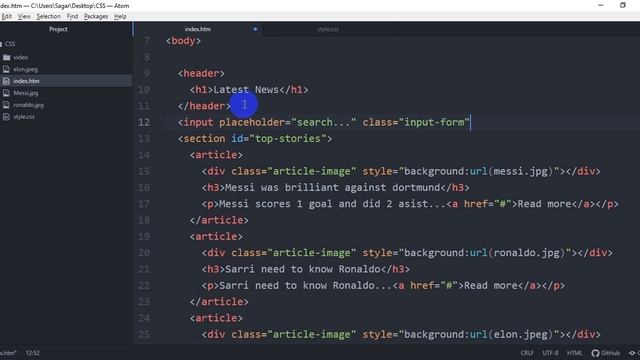
Task: Click line number 13 in the gutter
Action: pyautogui.click(x=144, y=138)
